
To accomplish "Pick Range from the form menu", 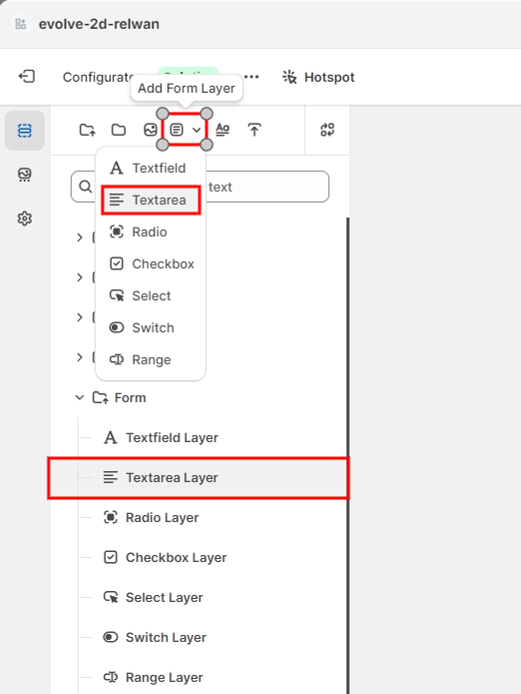I will pyautogui.click(x=151, y=359).
